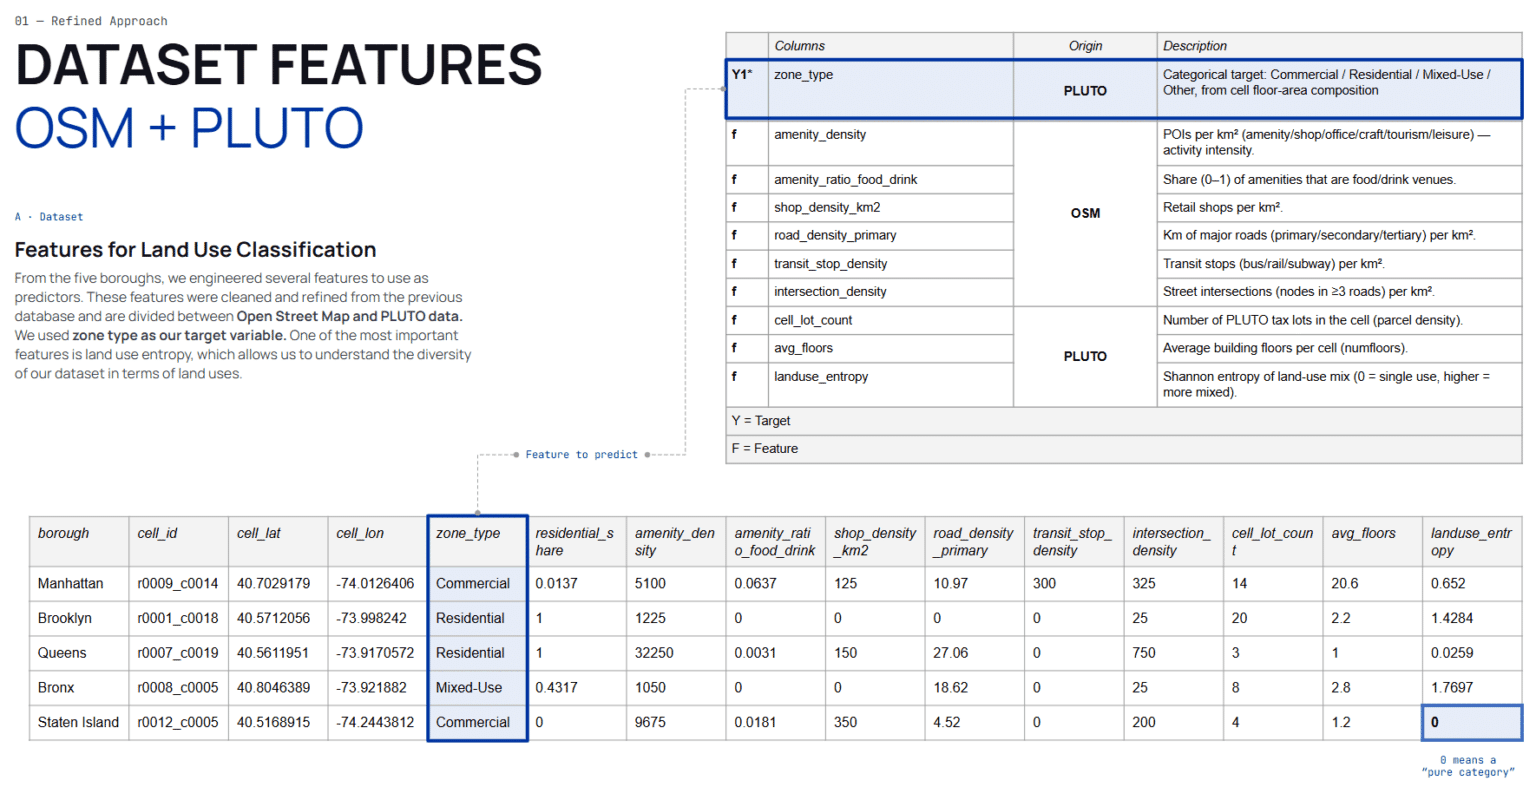Click the "Origin" column header
The image size is (1536, 787).
point(1085,46)
